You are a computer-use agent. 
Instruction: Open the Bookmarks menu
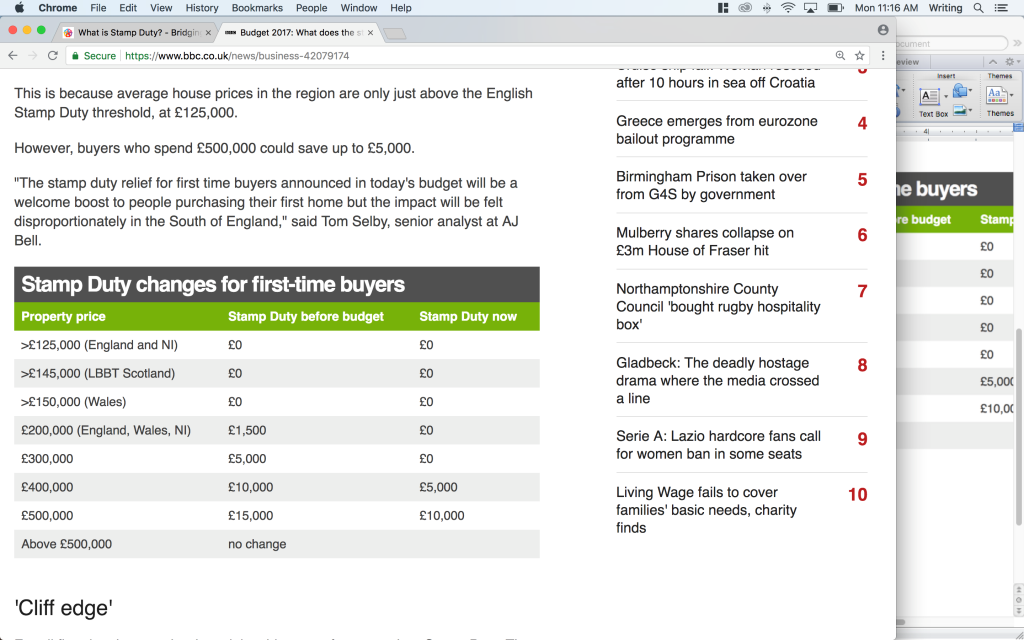(x=257, y=8)
